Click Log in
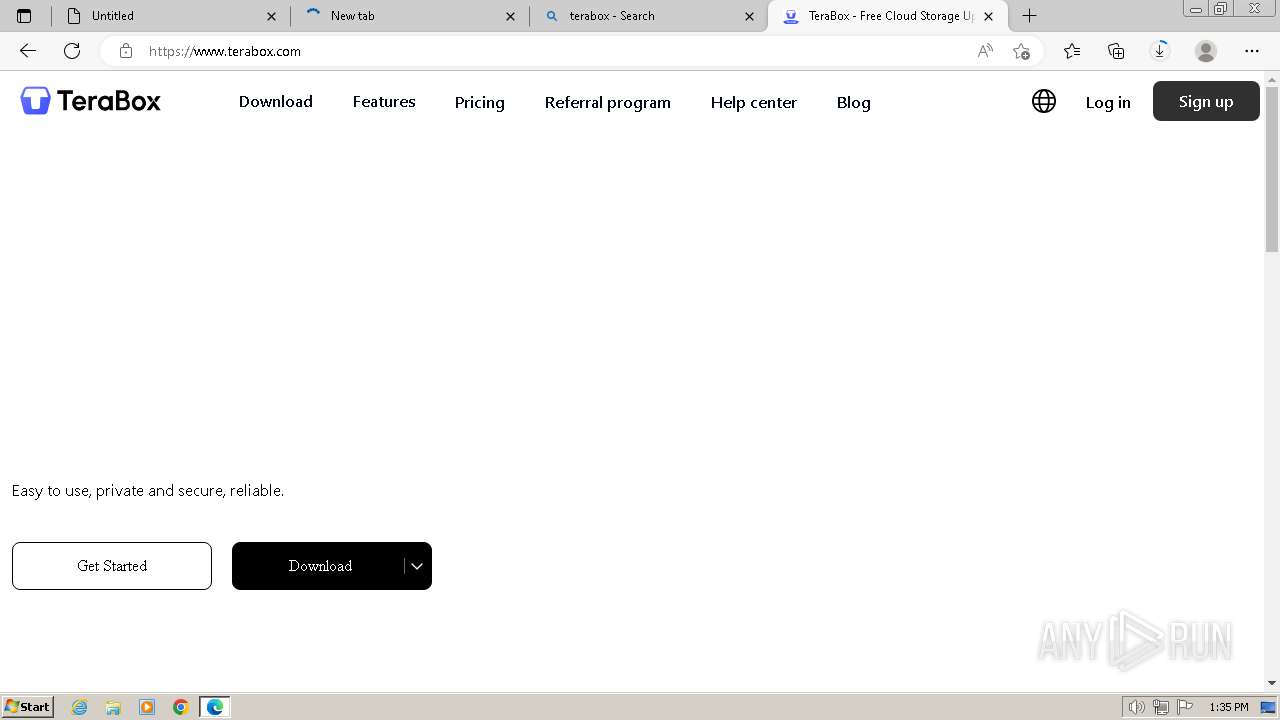Screen dimensions: 1280x720 (1108, 102)
